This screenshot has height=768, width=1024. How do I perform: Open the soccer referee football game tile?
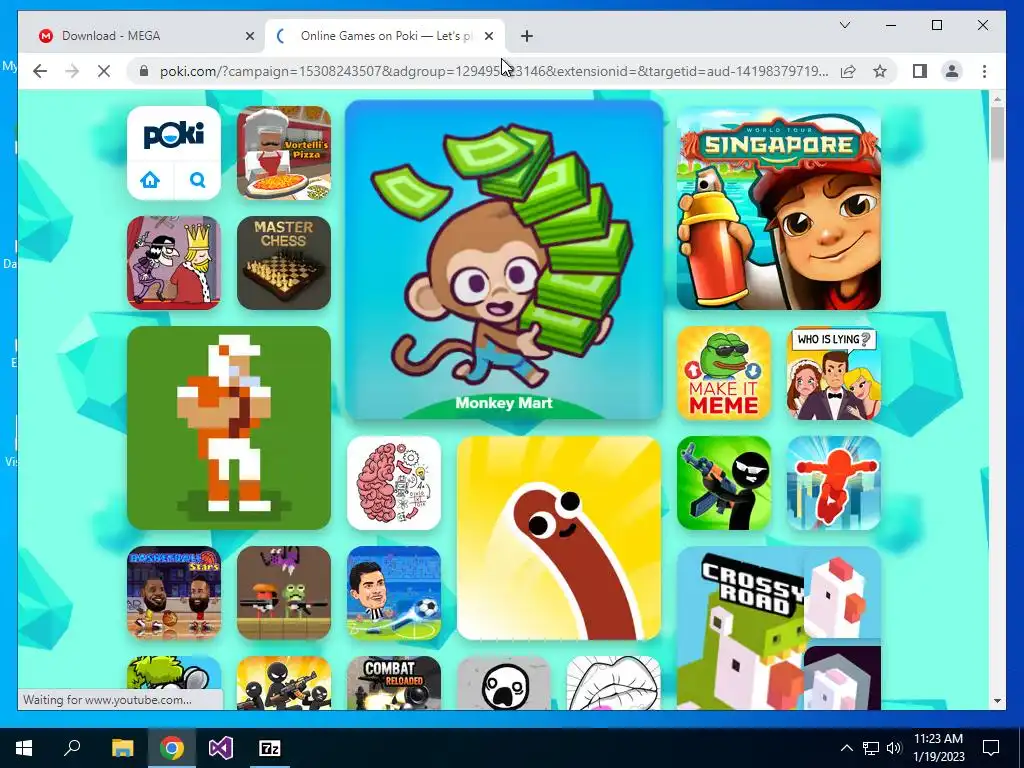click(x=394, y=593)
